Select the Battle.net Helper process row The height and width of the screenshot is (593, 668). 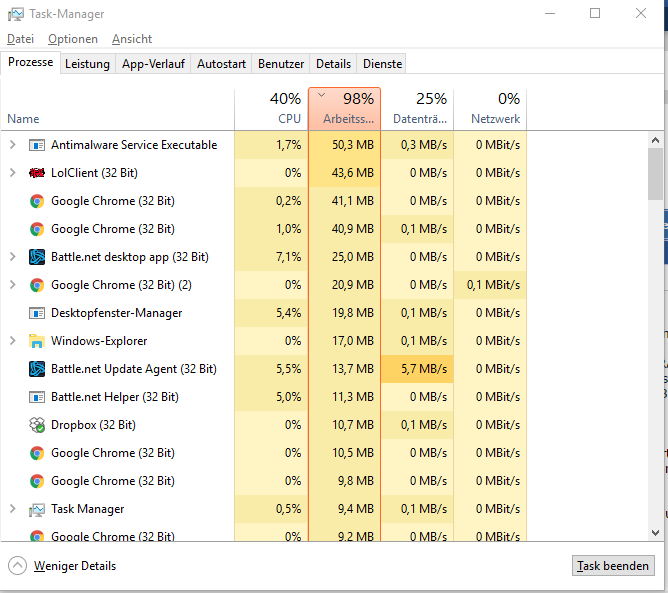pos(114,397)
